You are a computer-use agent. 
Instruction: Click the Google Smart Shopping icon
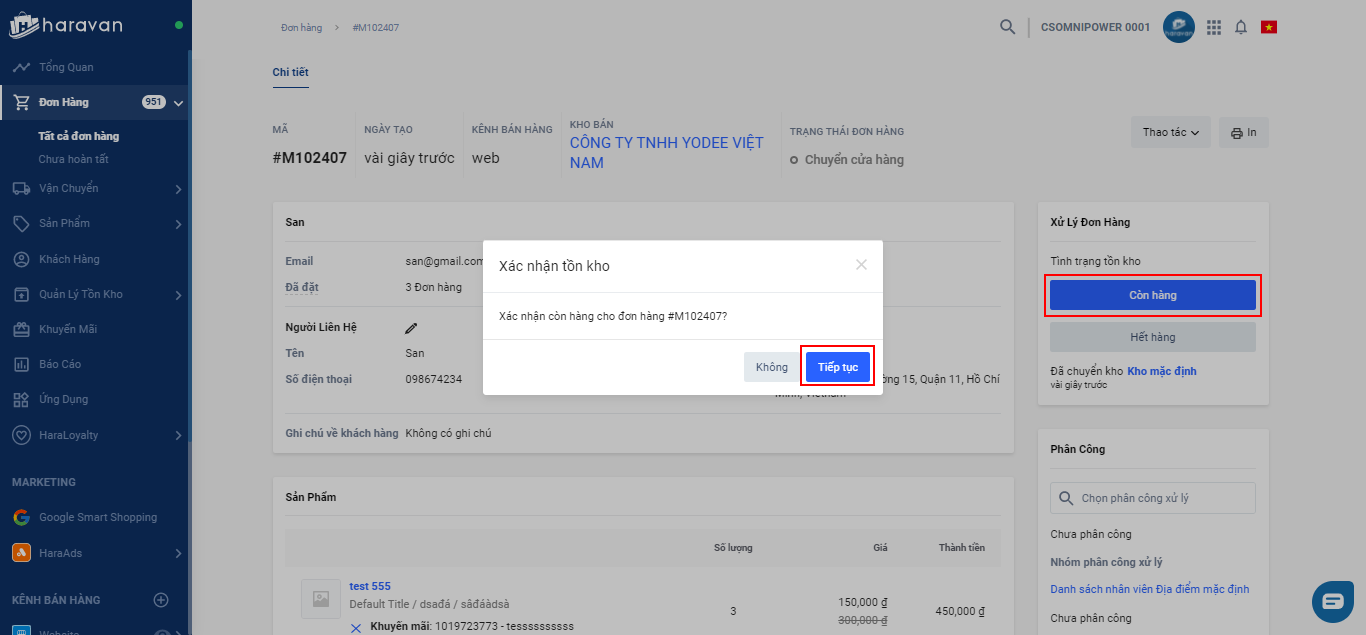pos(21,517)
